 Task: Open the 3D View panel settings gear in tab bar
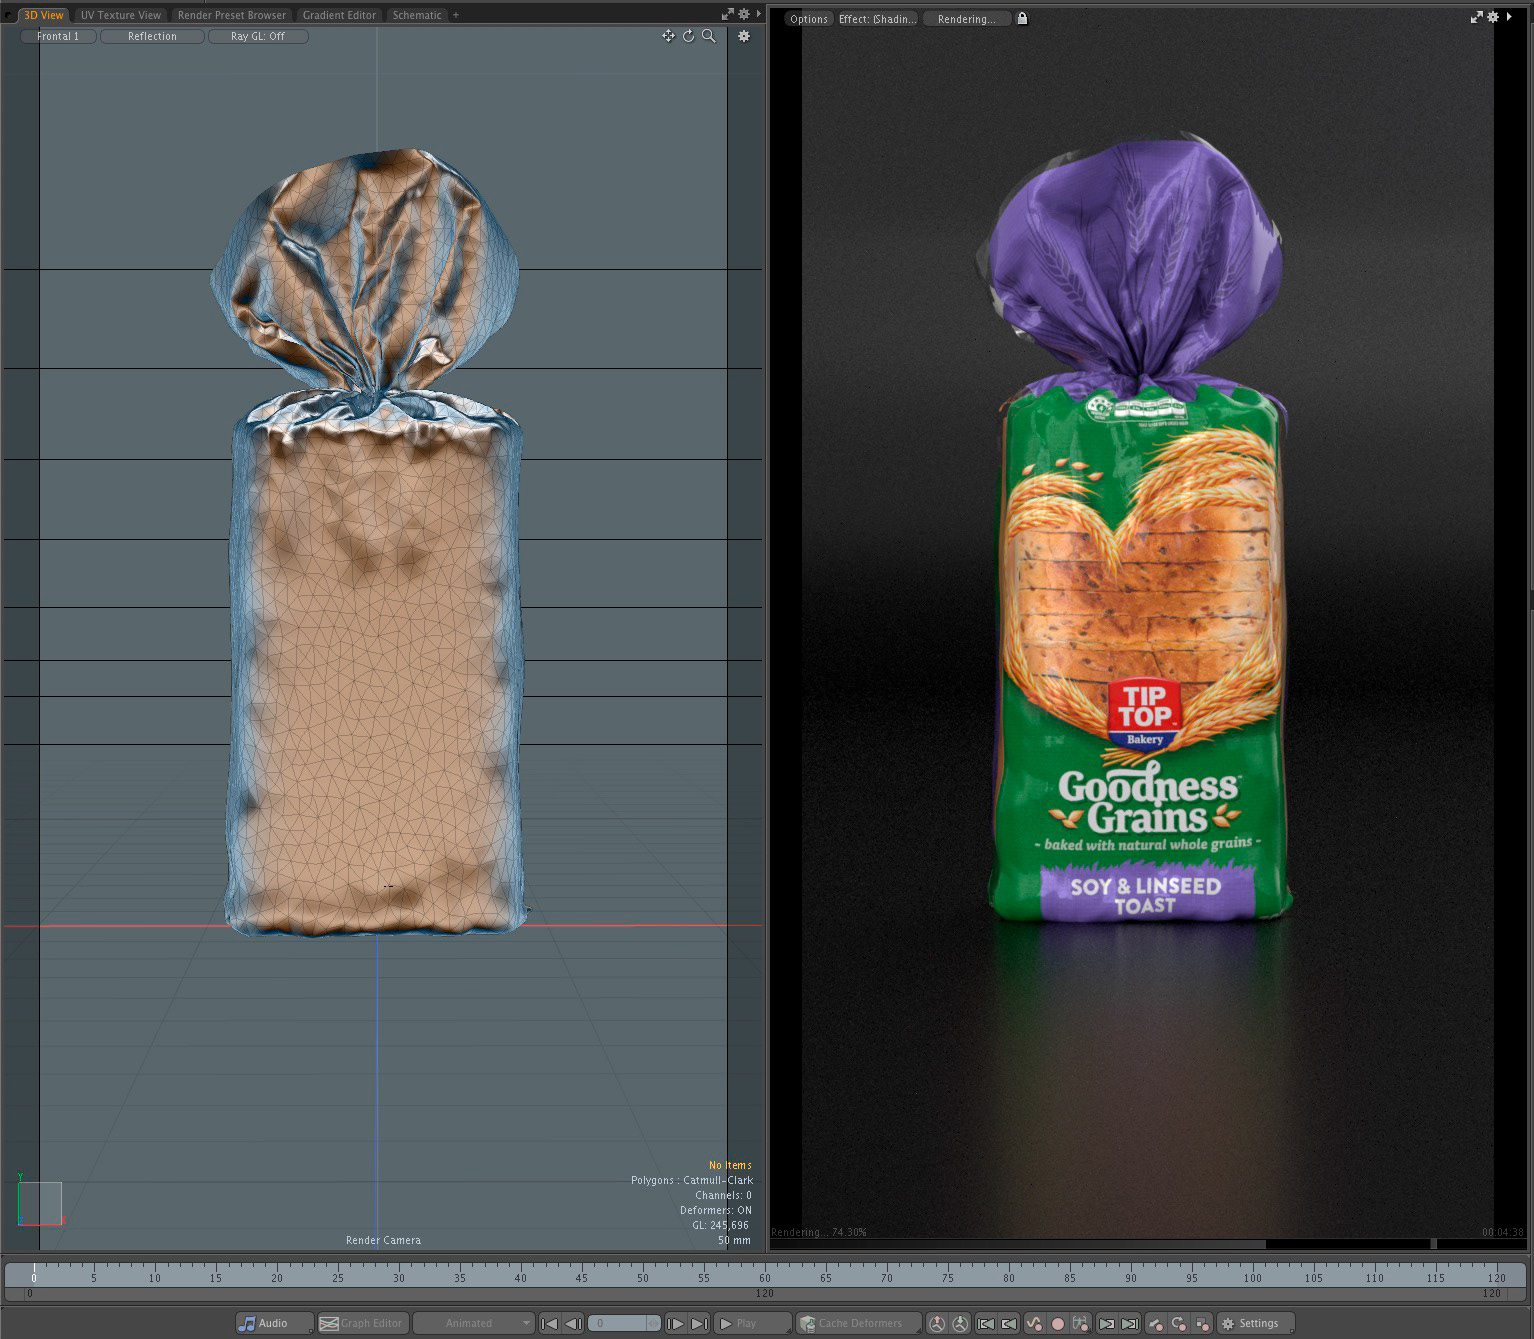[x=744, y=15]
